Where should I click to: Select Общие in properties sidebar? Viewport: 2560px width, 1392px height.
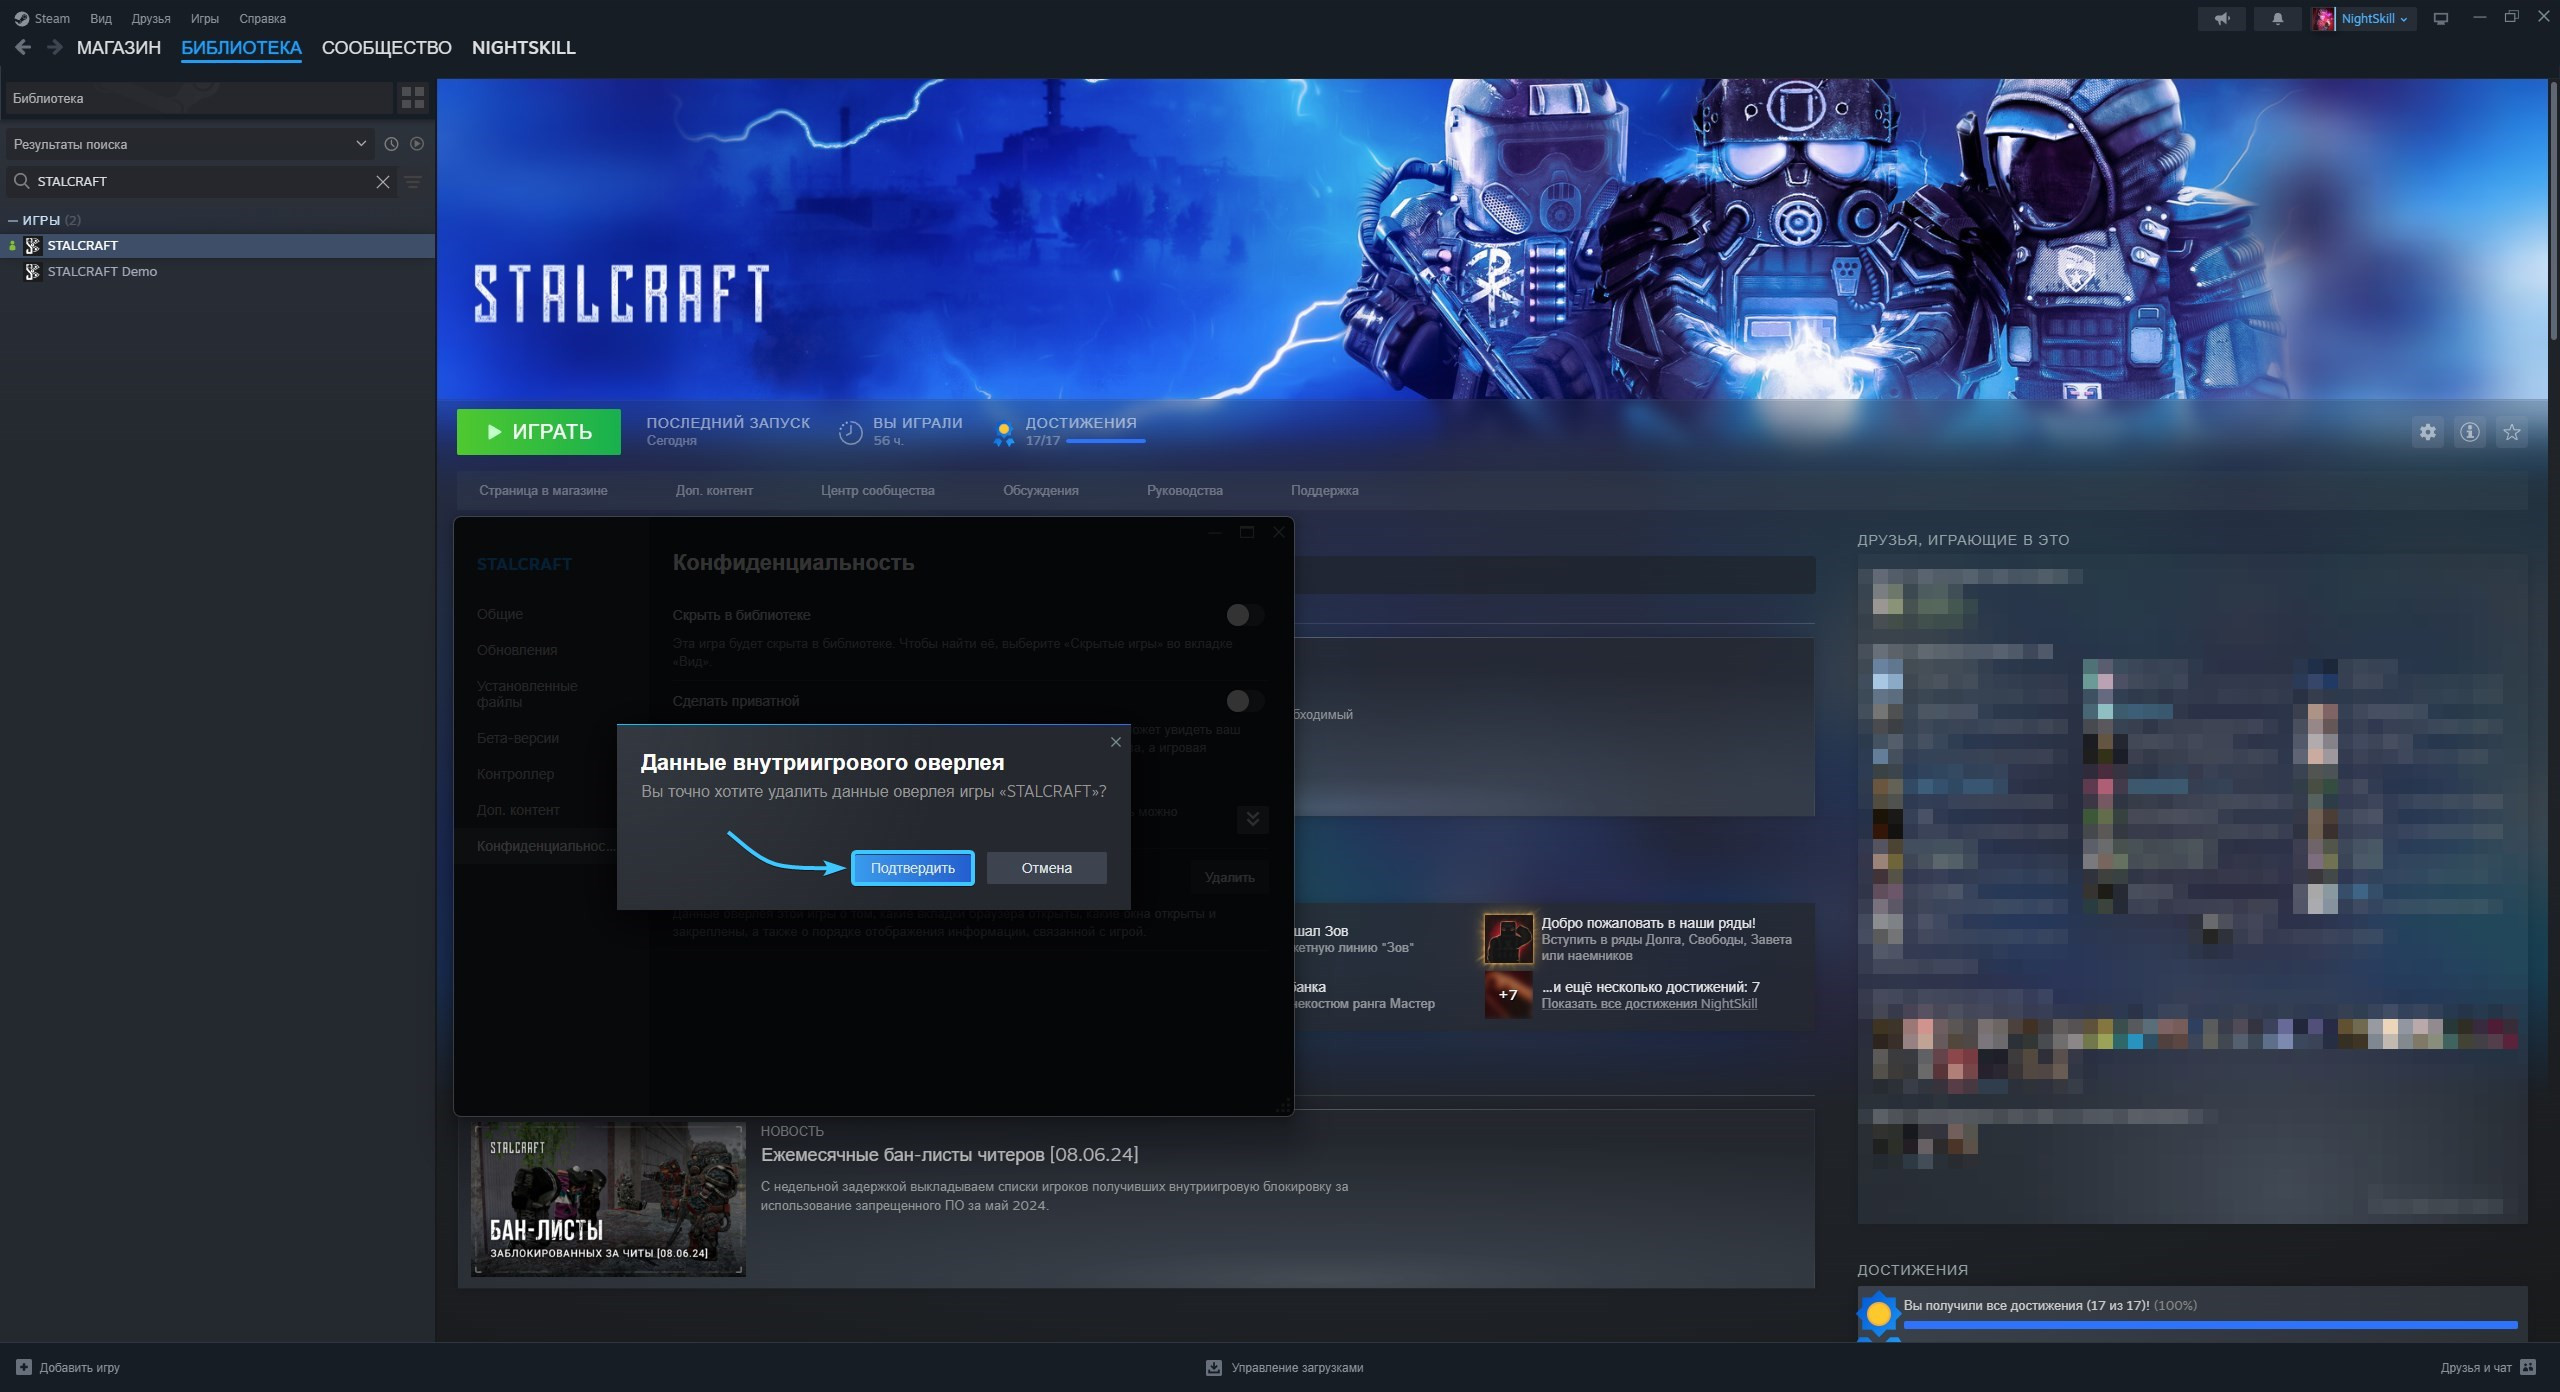click(x=500, y=614)
